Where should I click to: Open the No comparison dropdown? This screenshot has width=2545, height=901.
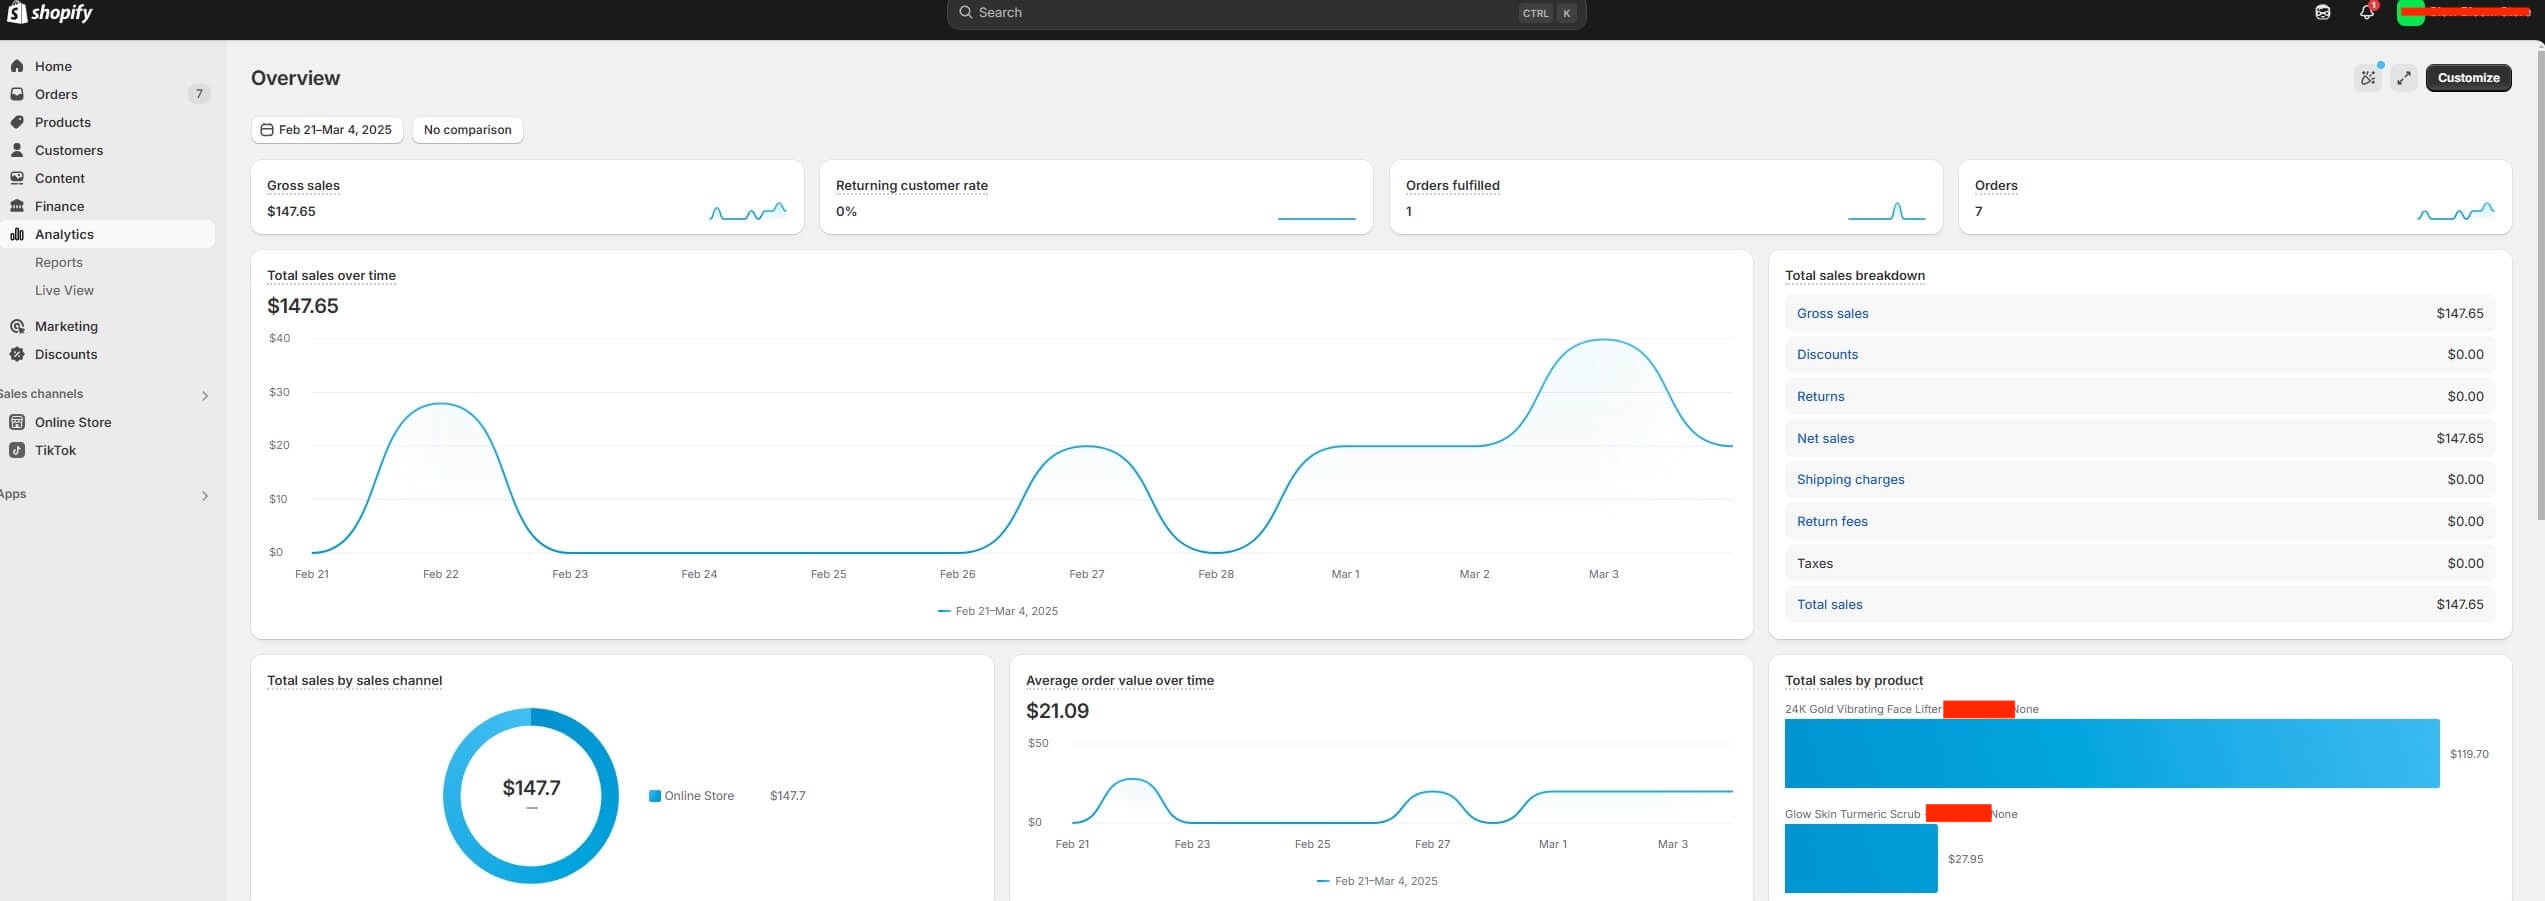coord(467,130)
